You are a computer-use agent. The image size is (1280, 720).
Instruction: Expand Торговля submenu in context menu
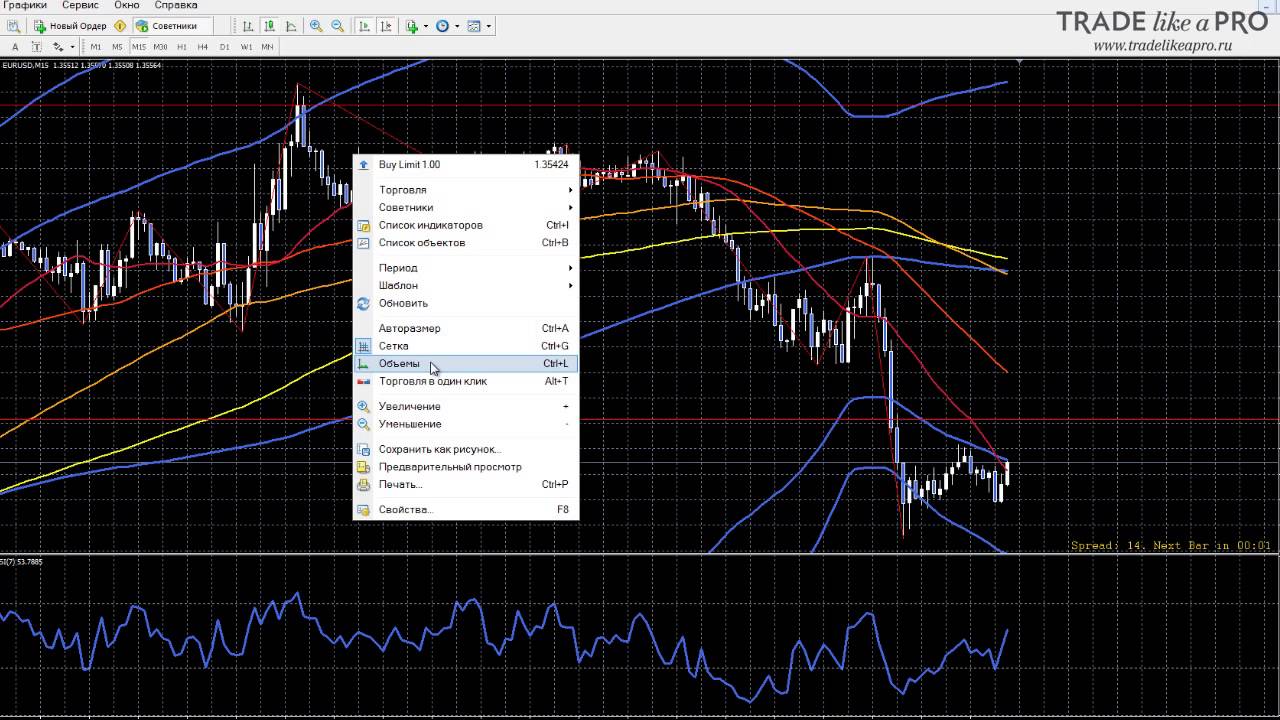pos(465,190)
